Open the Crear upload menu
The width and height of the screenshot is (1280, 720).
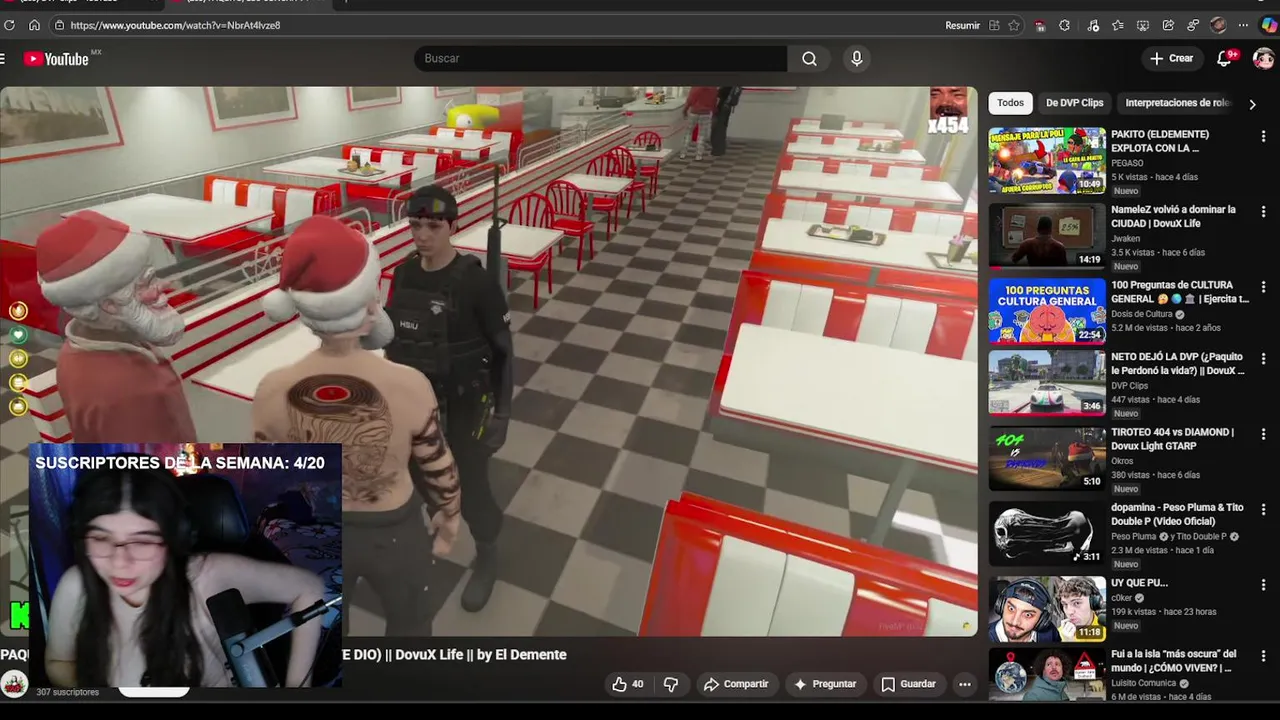[1171, 59]
